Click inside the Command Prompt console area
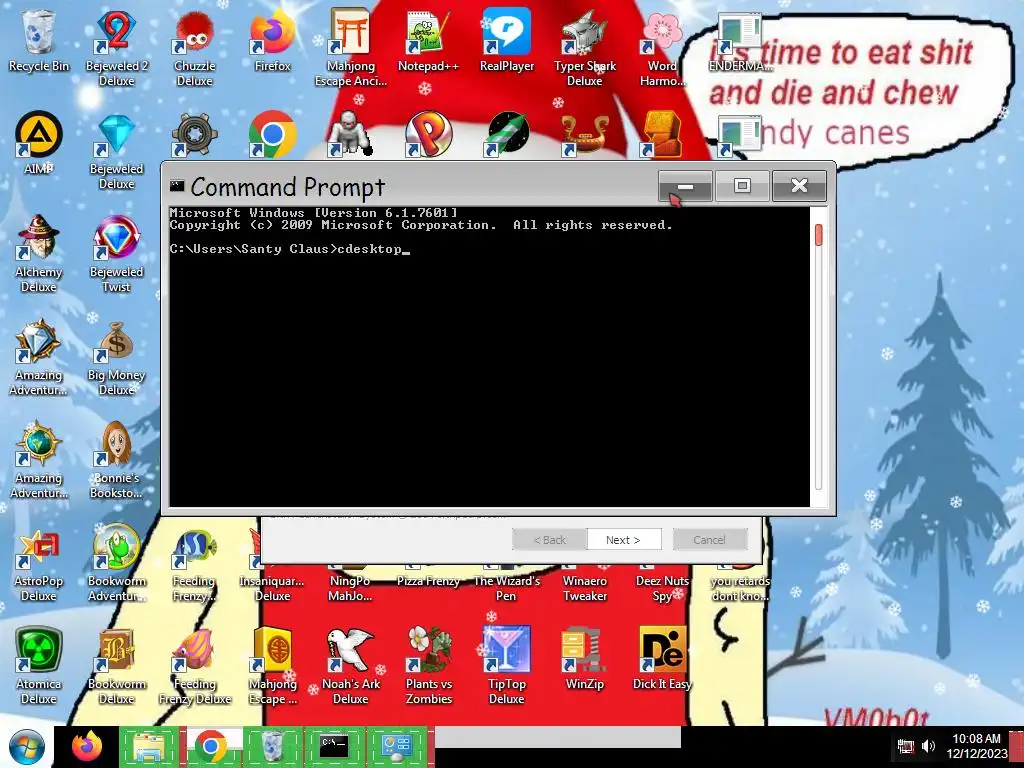The height and width of the screenshot is (768, 1024). pos(489,357)
